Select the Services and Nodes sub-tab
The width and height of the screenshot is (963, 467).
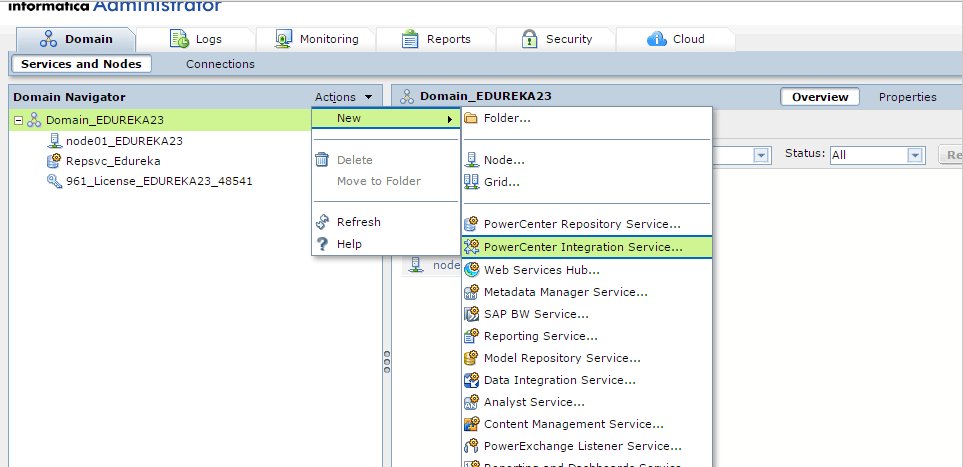(81, 64)
